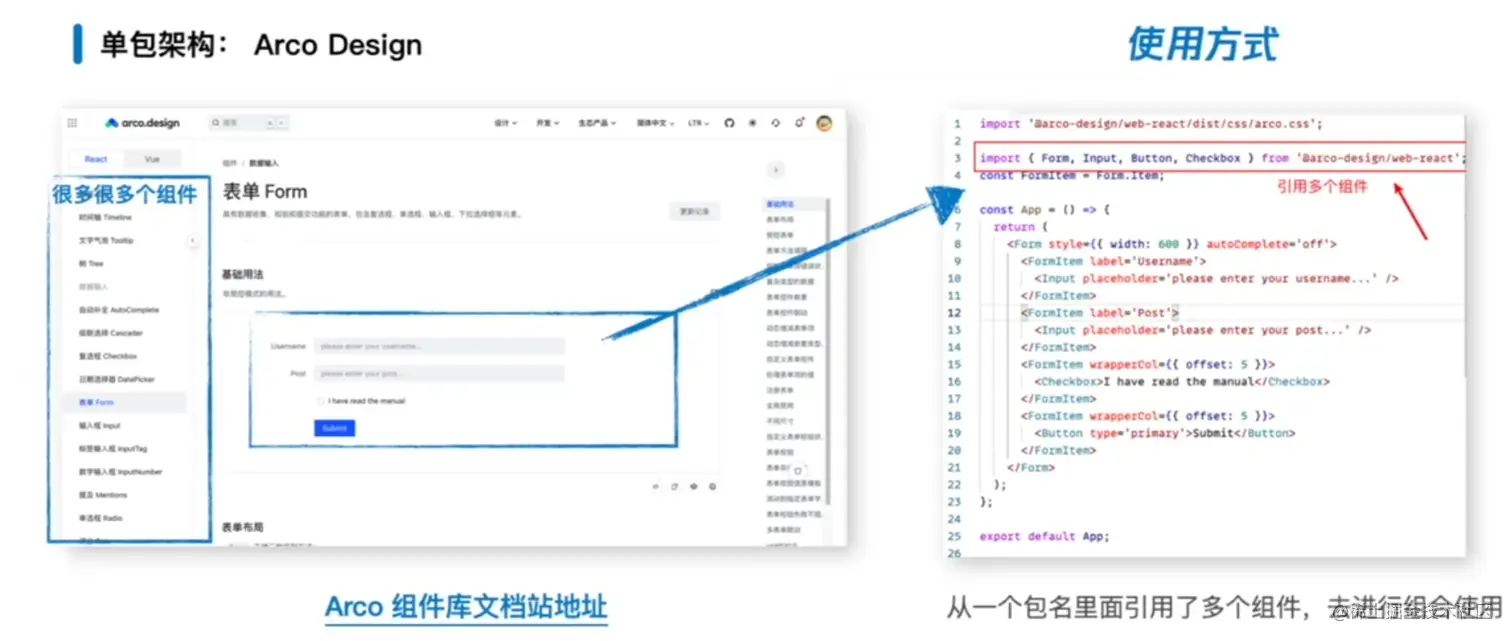Check the 'I have read the manual' checkbox

point(320,401)
